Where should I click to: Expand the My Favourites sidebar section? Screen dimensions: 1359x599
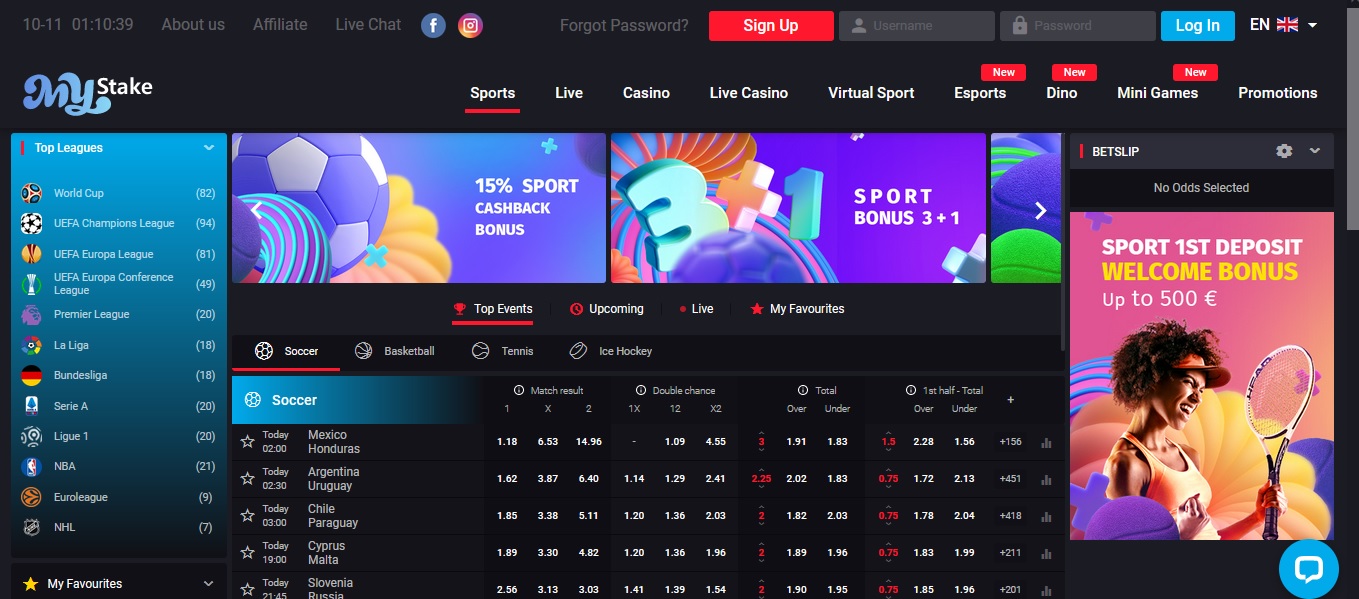point(209,584)
